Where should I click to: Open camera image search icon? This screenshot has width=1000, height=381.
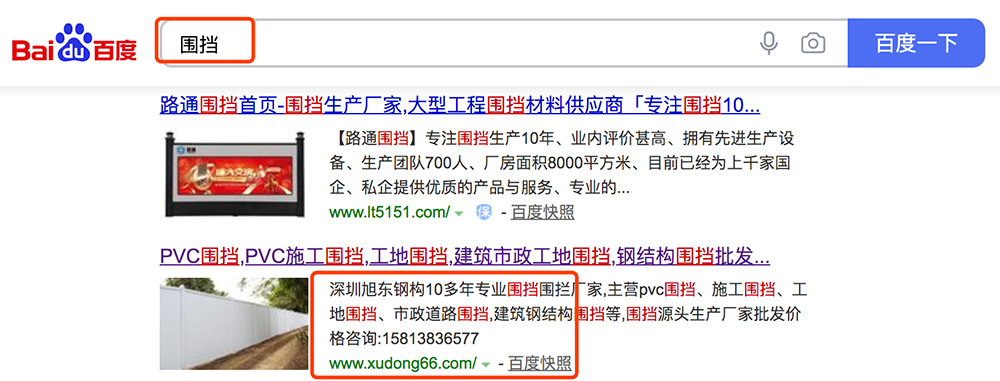tap(813, 43)
